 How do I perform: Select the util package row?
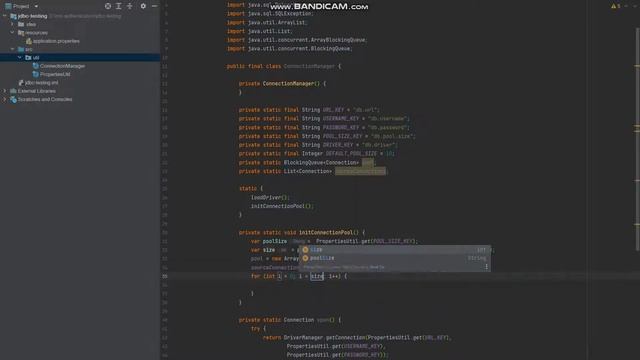point(80,58)
